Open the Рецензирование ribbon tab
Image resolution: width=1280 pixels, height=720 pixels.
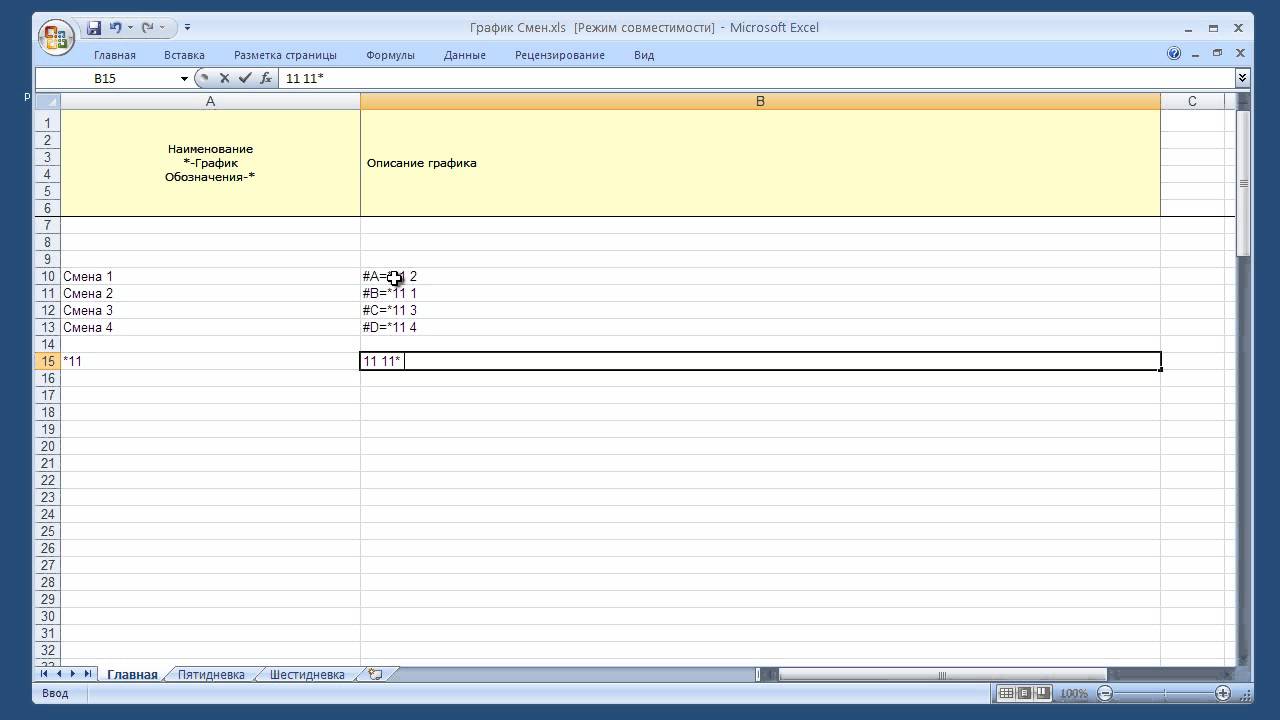(x=560, y=55)
